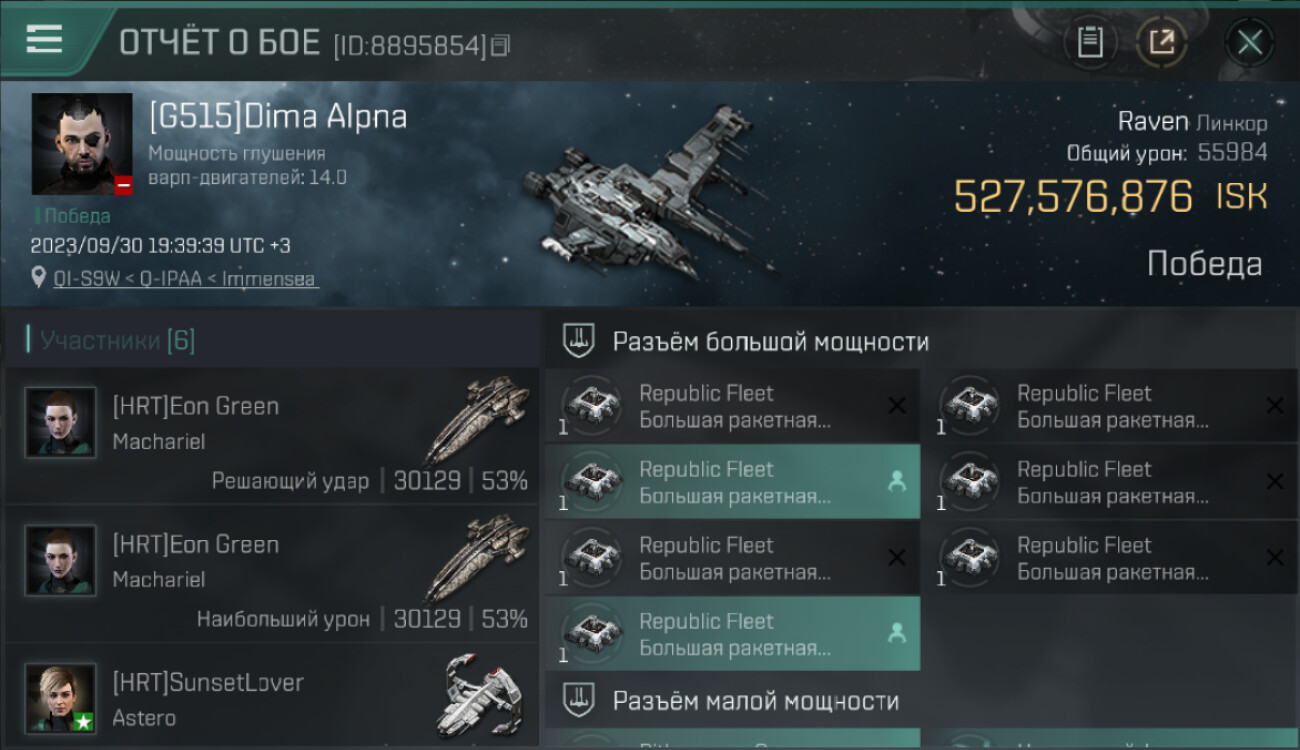The height and width of the screenshot is (750, 1300).
Task: Select first Eon Green entry with Решающий удар
Action: (x=272, y=436)
